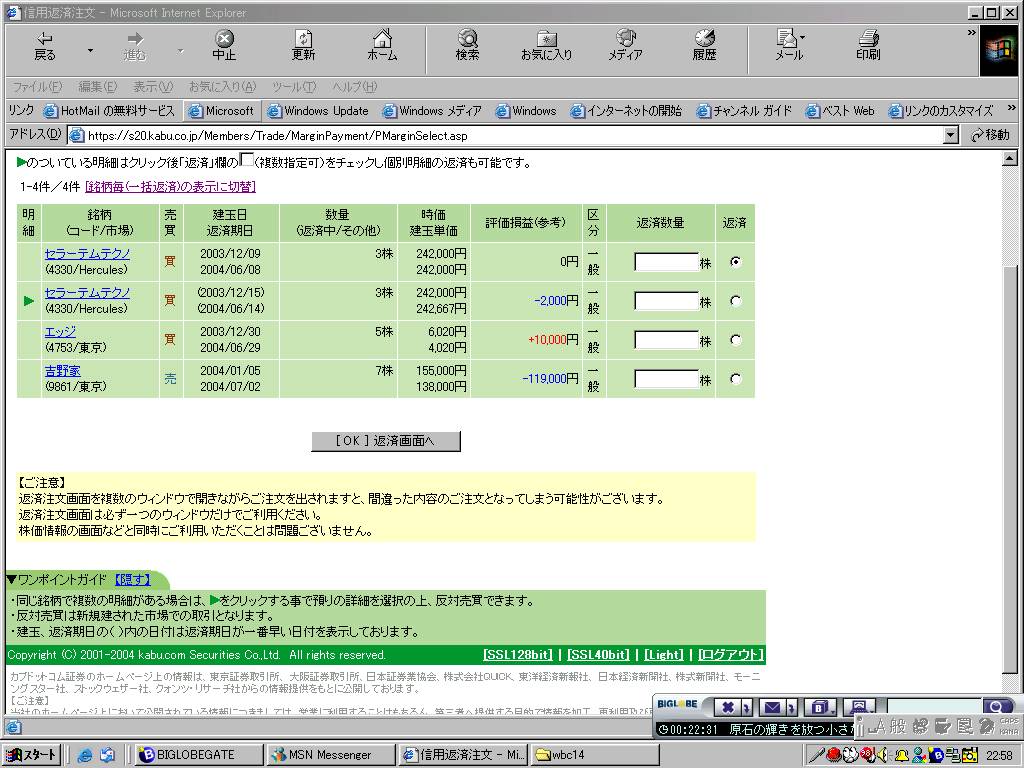This screenshot has height=768, width=1024.
Task: Click the Refresh (更新) toolbar icon
Action: (x=303, y=45)
